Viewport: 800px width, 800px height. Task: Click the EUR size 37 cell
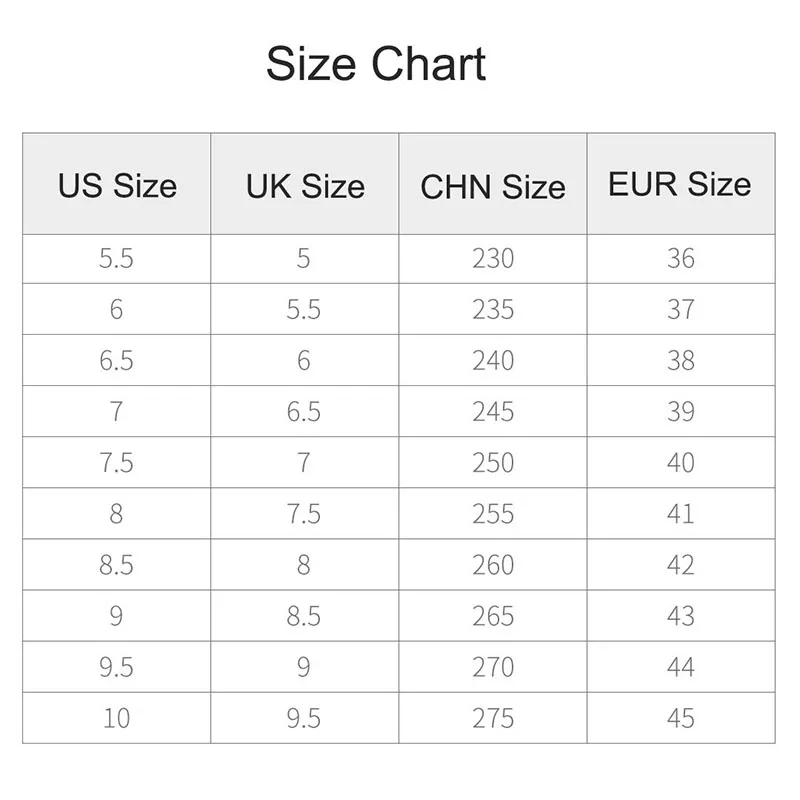pyautogui.click(x=680, y=310)
